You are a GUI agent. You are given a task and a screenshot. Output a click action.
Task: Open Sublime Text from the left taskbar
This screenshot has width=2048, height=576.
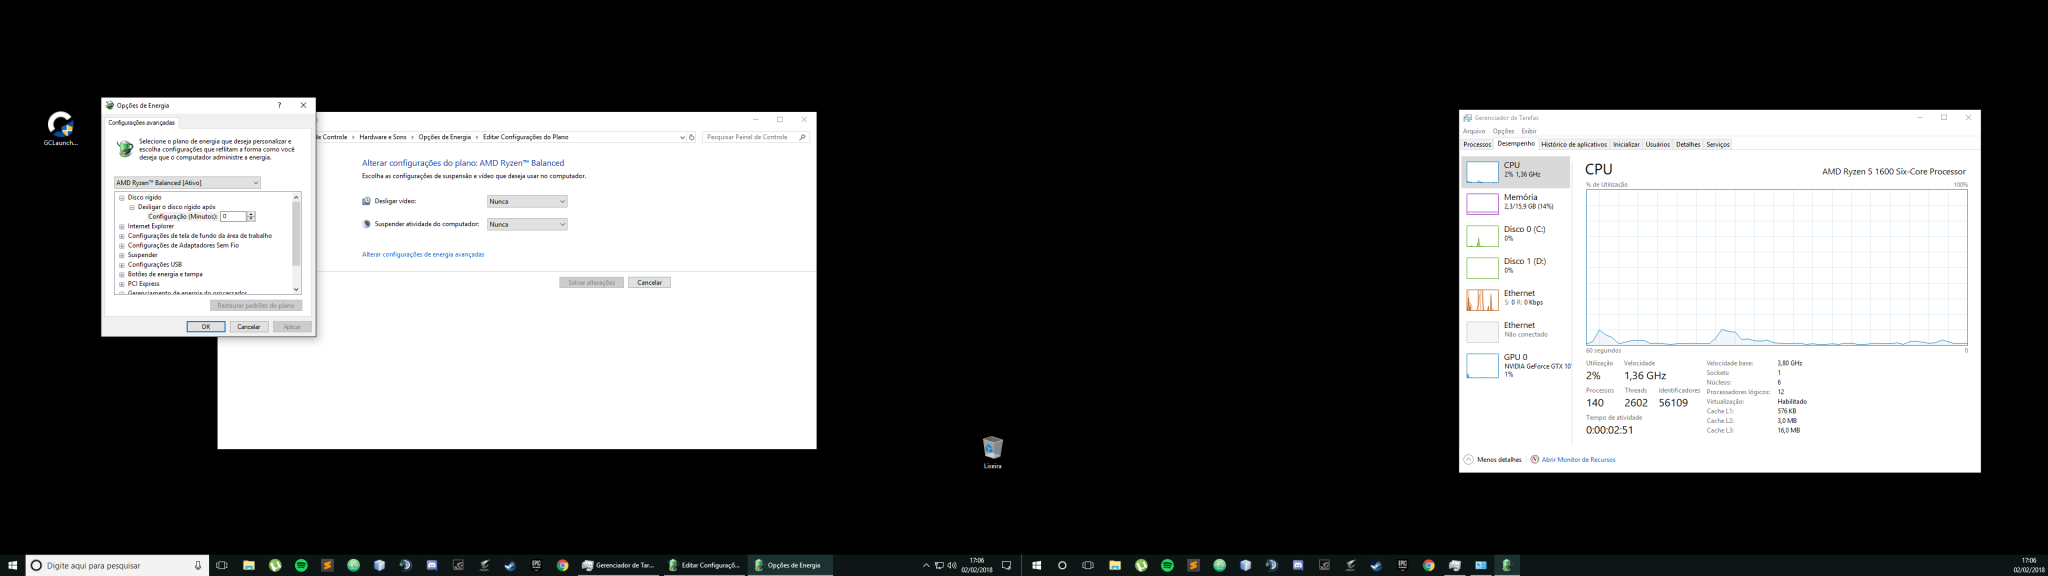click(x=327, y=565)
